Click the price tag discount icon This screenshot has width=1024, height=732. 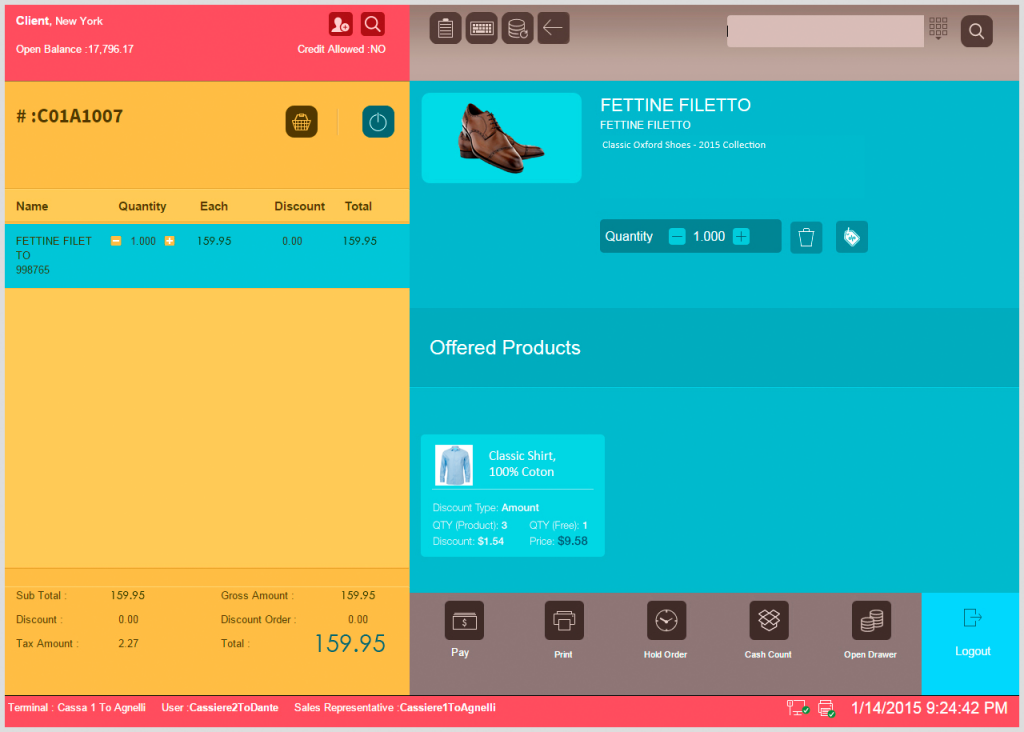click(x=852, y=237)
